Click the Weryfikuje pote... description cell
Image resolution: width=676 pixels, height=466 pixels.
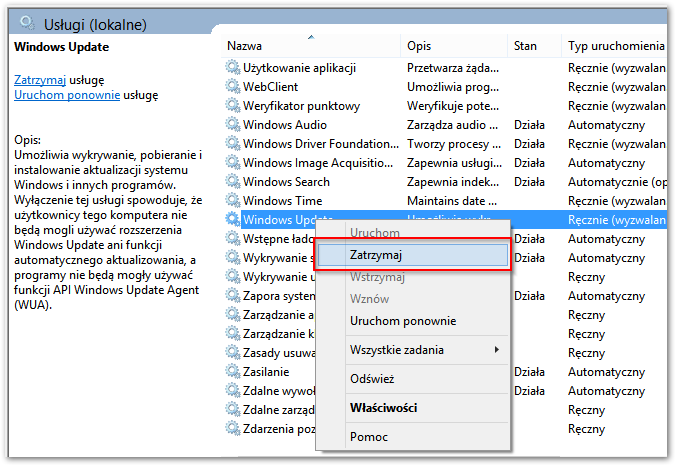[x=453, y=106]
